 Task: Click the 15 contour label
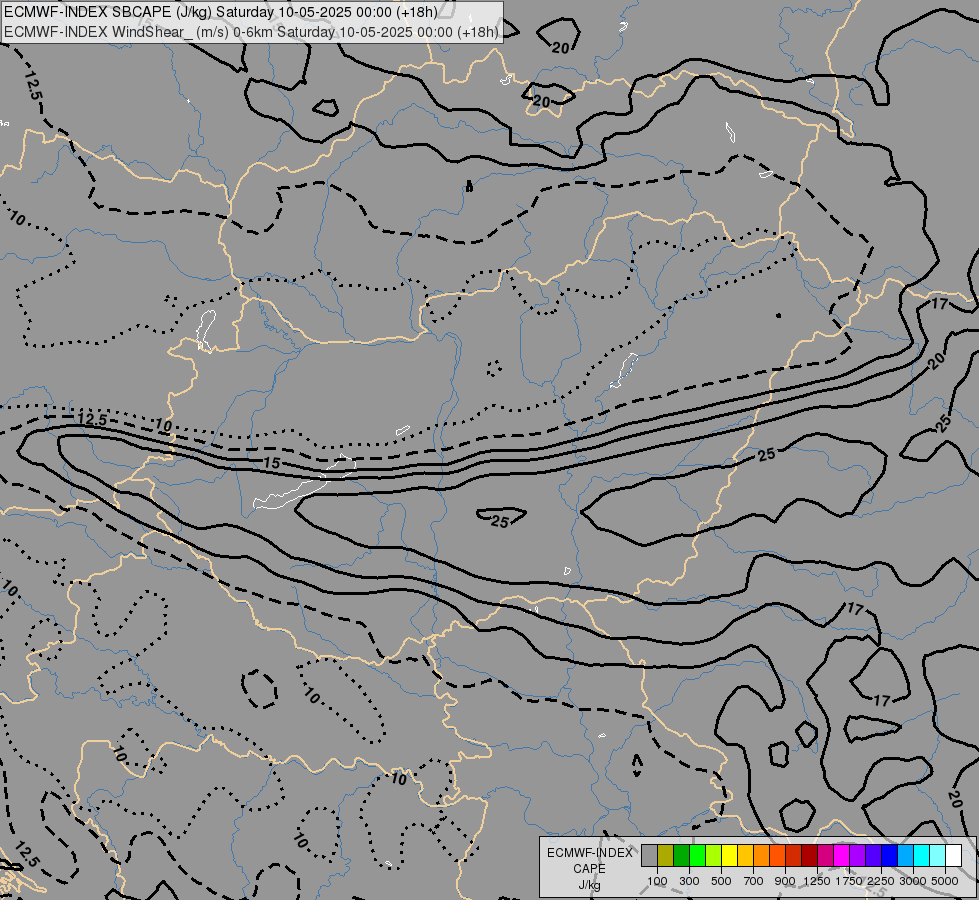272,463
